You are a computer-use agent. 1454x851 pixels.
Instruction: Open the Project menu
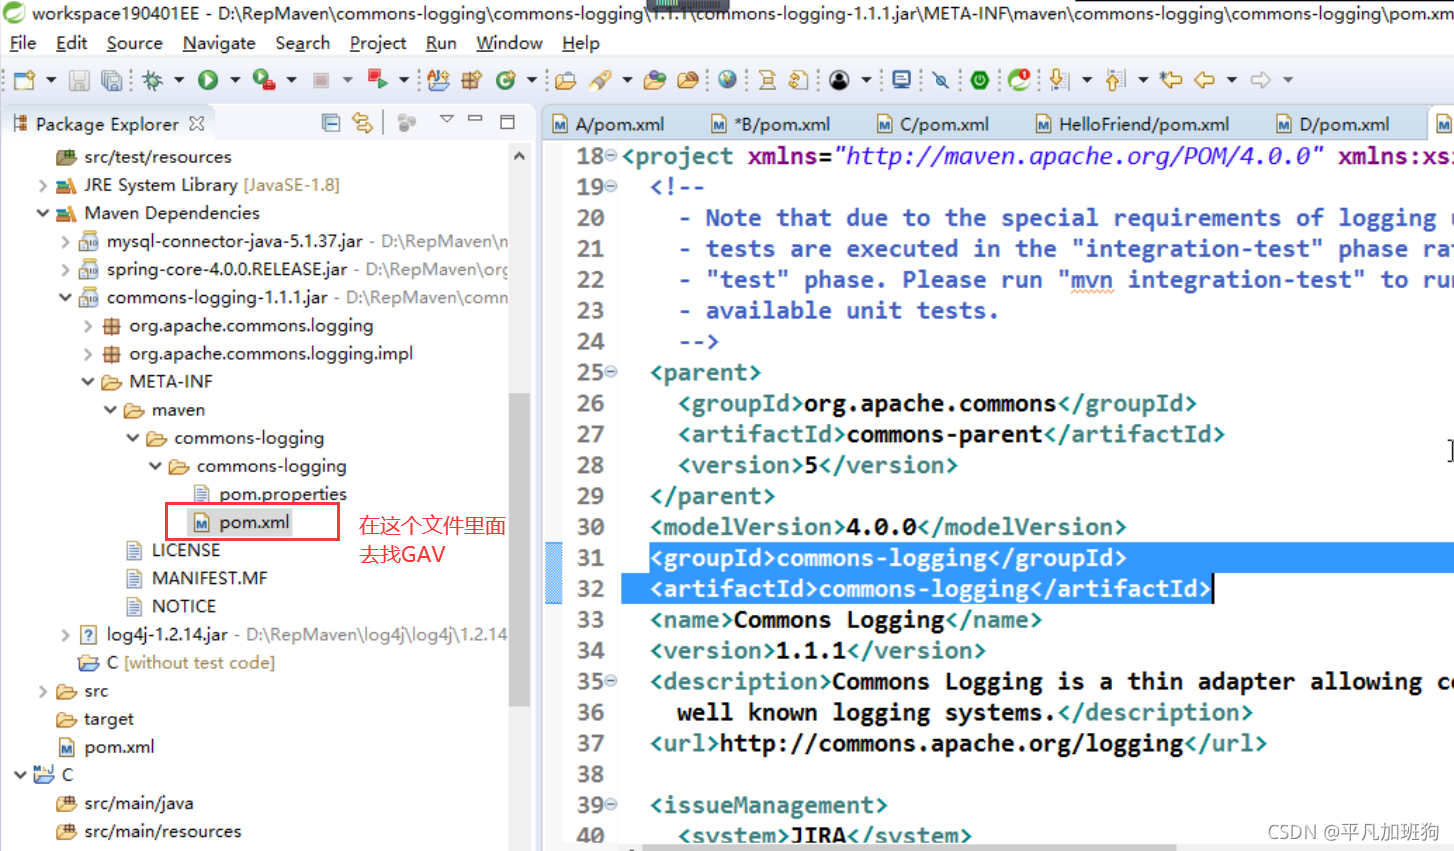(378, 43)
